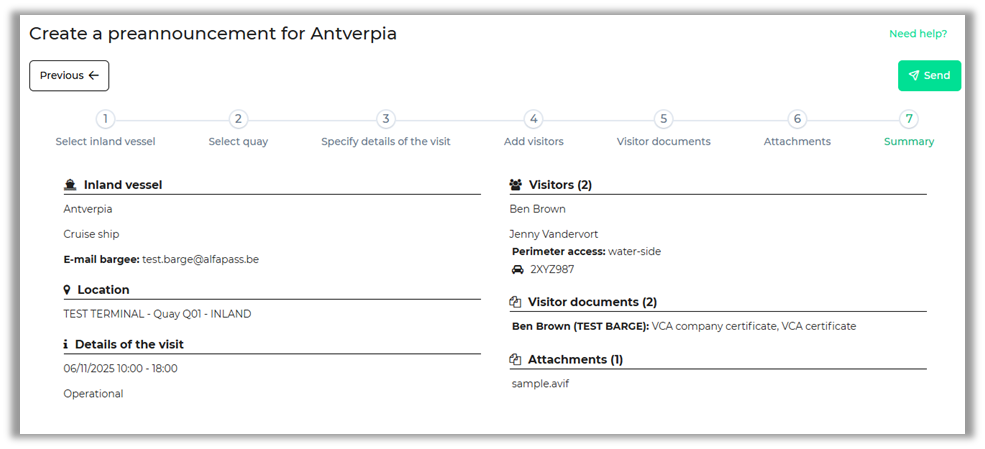The image size is (985, 449).
Task: Click the ship icon beside Inland vessel
Action: [70, 185]
